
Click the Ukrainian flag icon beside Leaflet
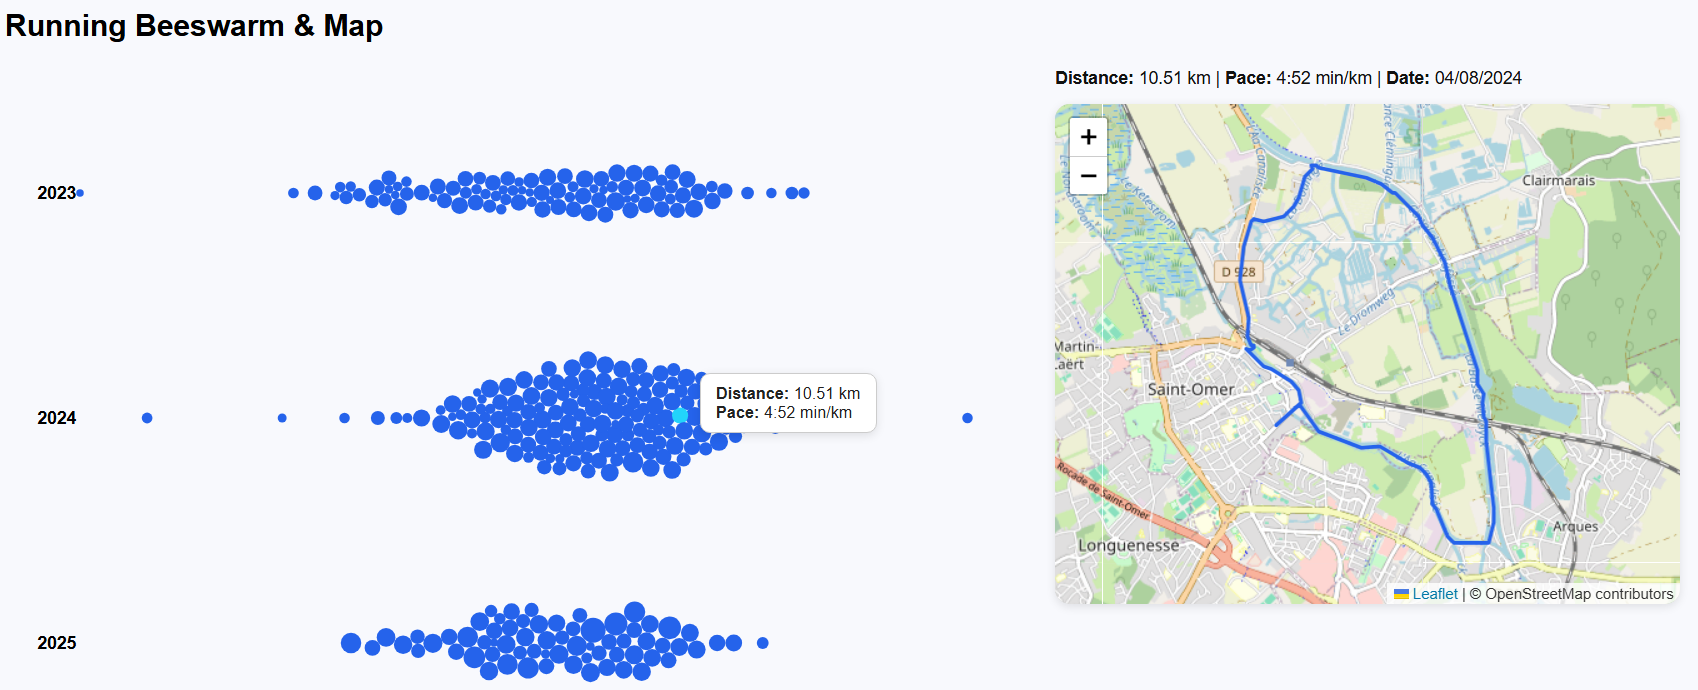(1401, 594)
